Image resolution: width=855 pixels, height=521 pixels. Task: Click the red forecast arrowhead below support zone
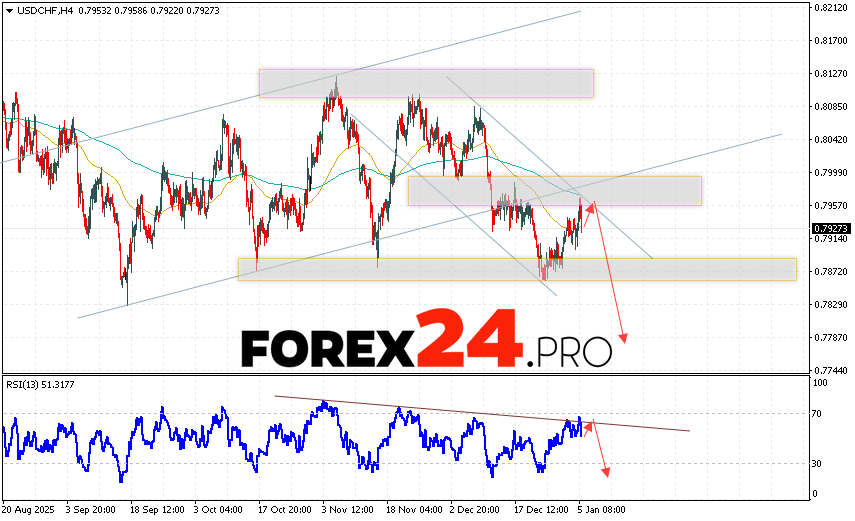(x=624, y=338)
